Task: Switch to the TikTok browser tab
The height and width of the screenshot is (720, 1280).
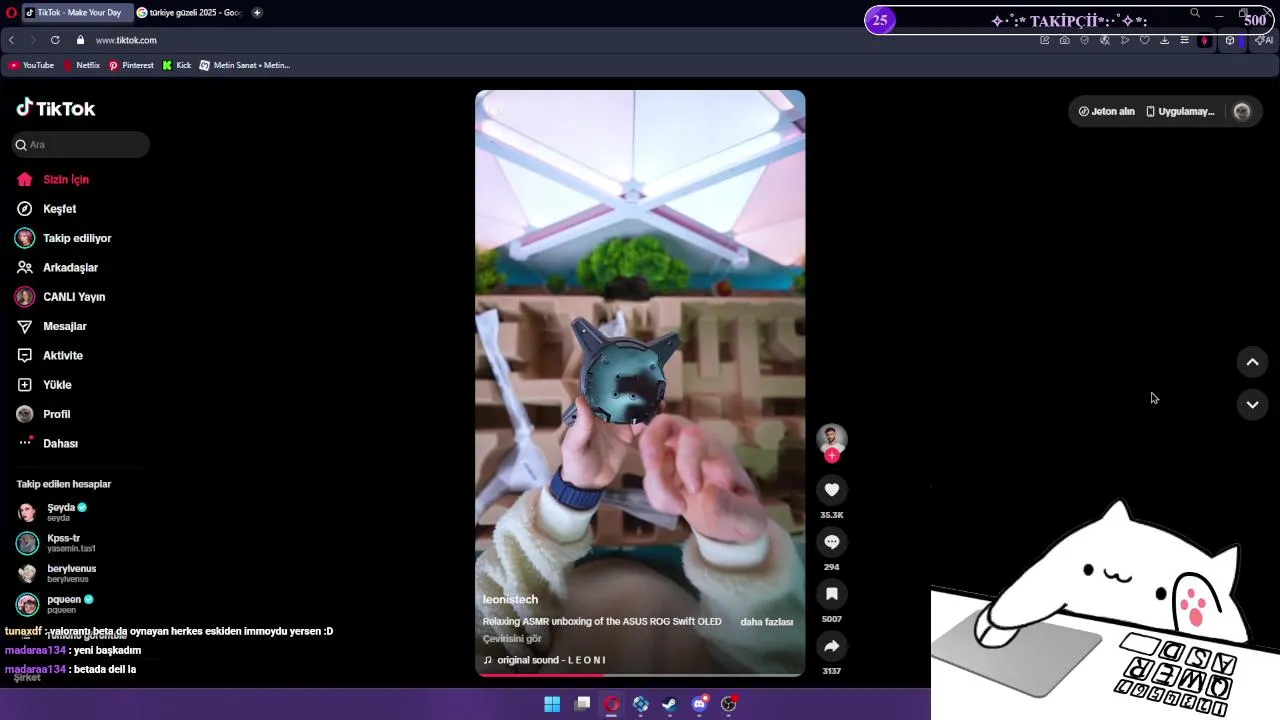Action: [76, 13]
